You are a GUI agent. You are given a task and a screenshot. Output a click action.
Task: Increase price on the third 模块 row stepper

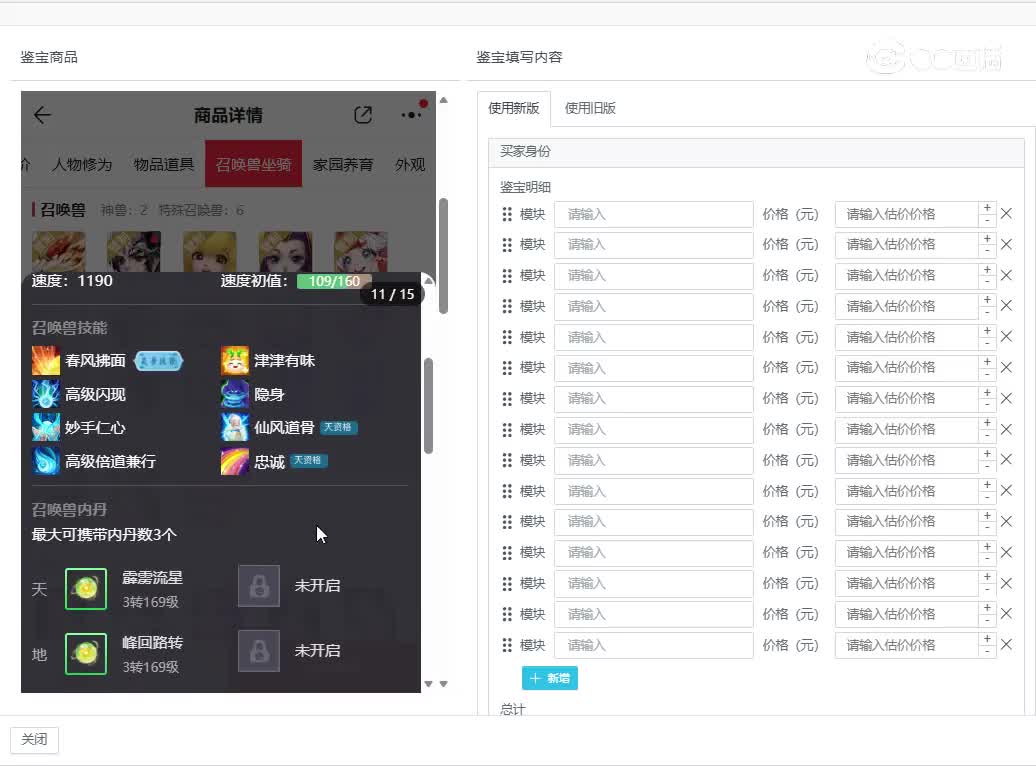[987, 269]
